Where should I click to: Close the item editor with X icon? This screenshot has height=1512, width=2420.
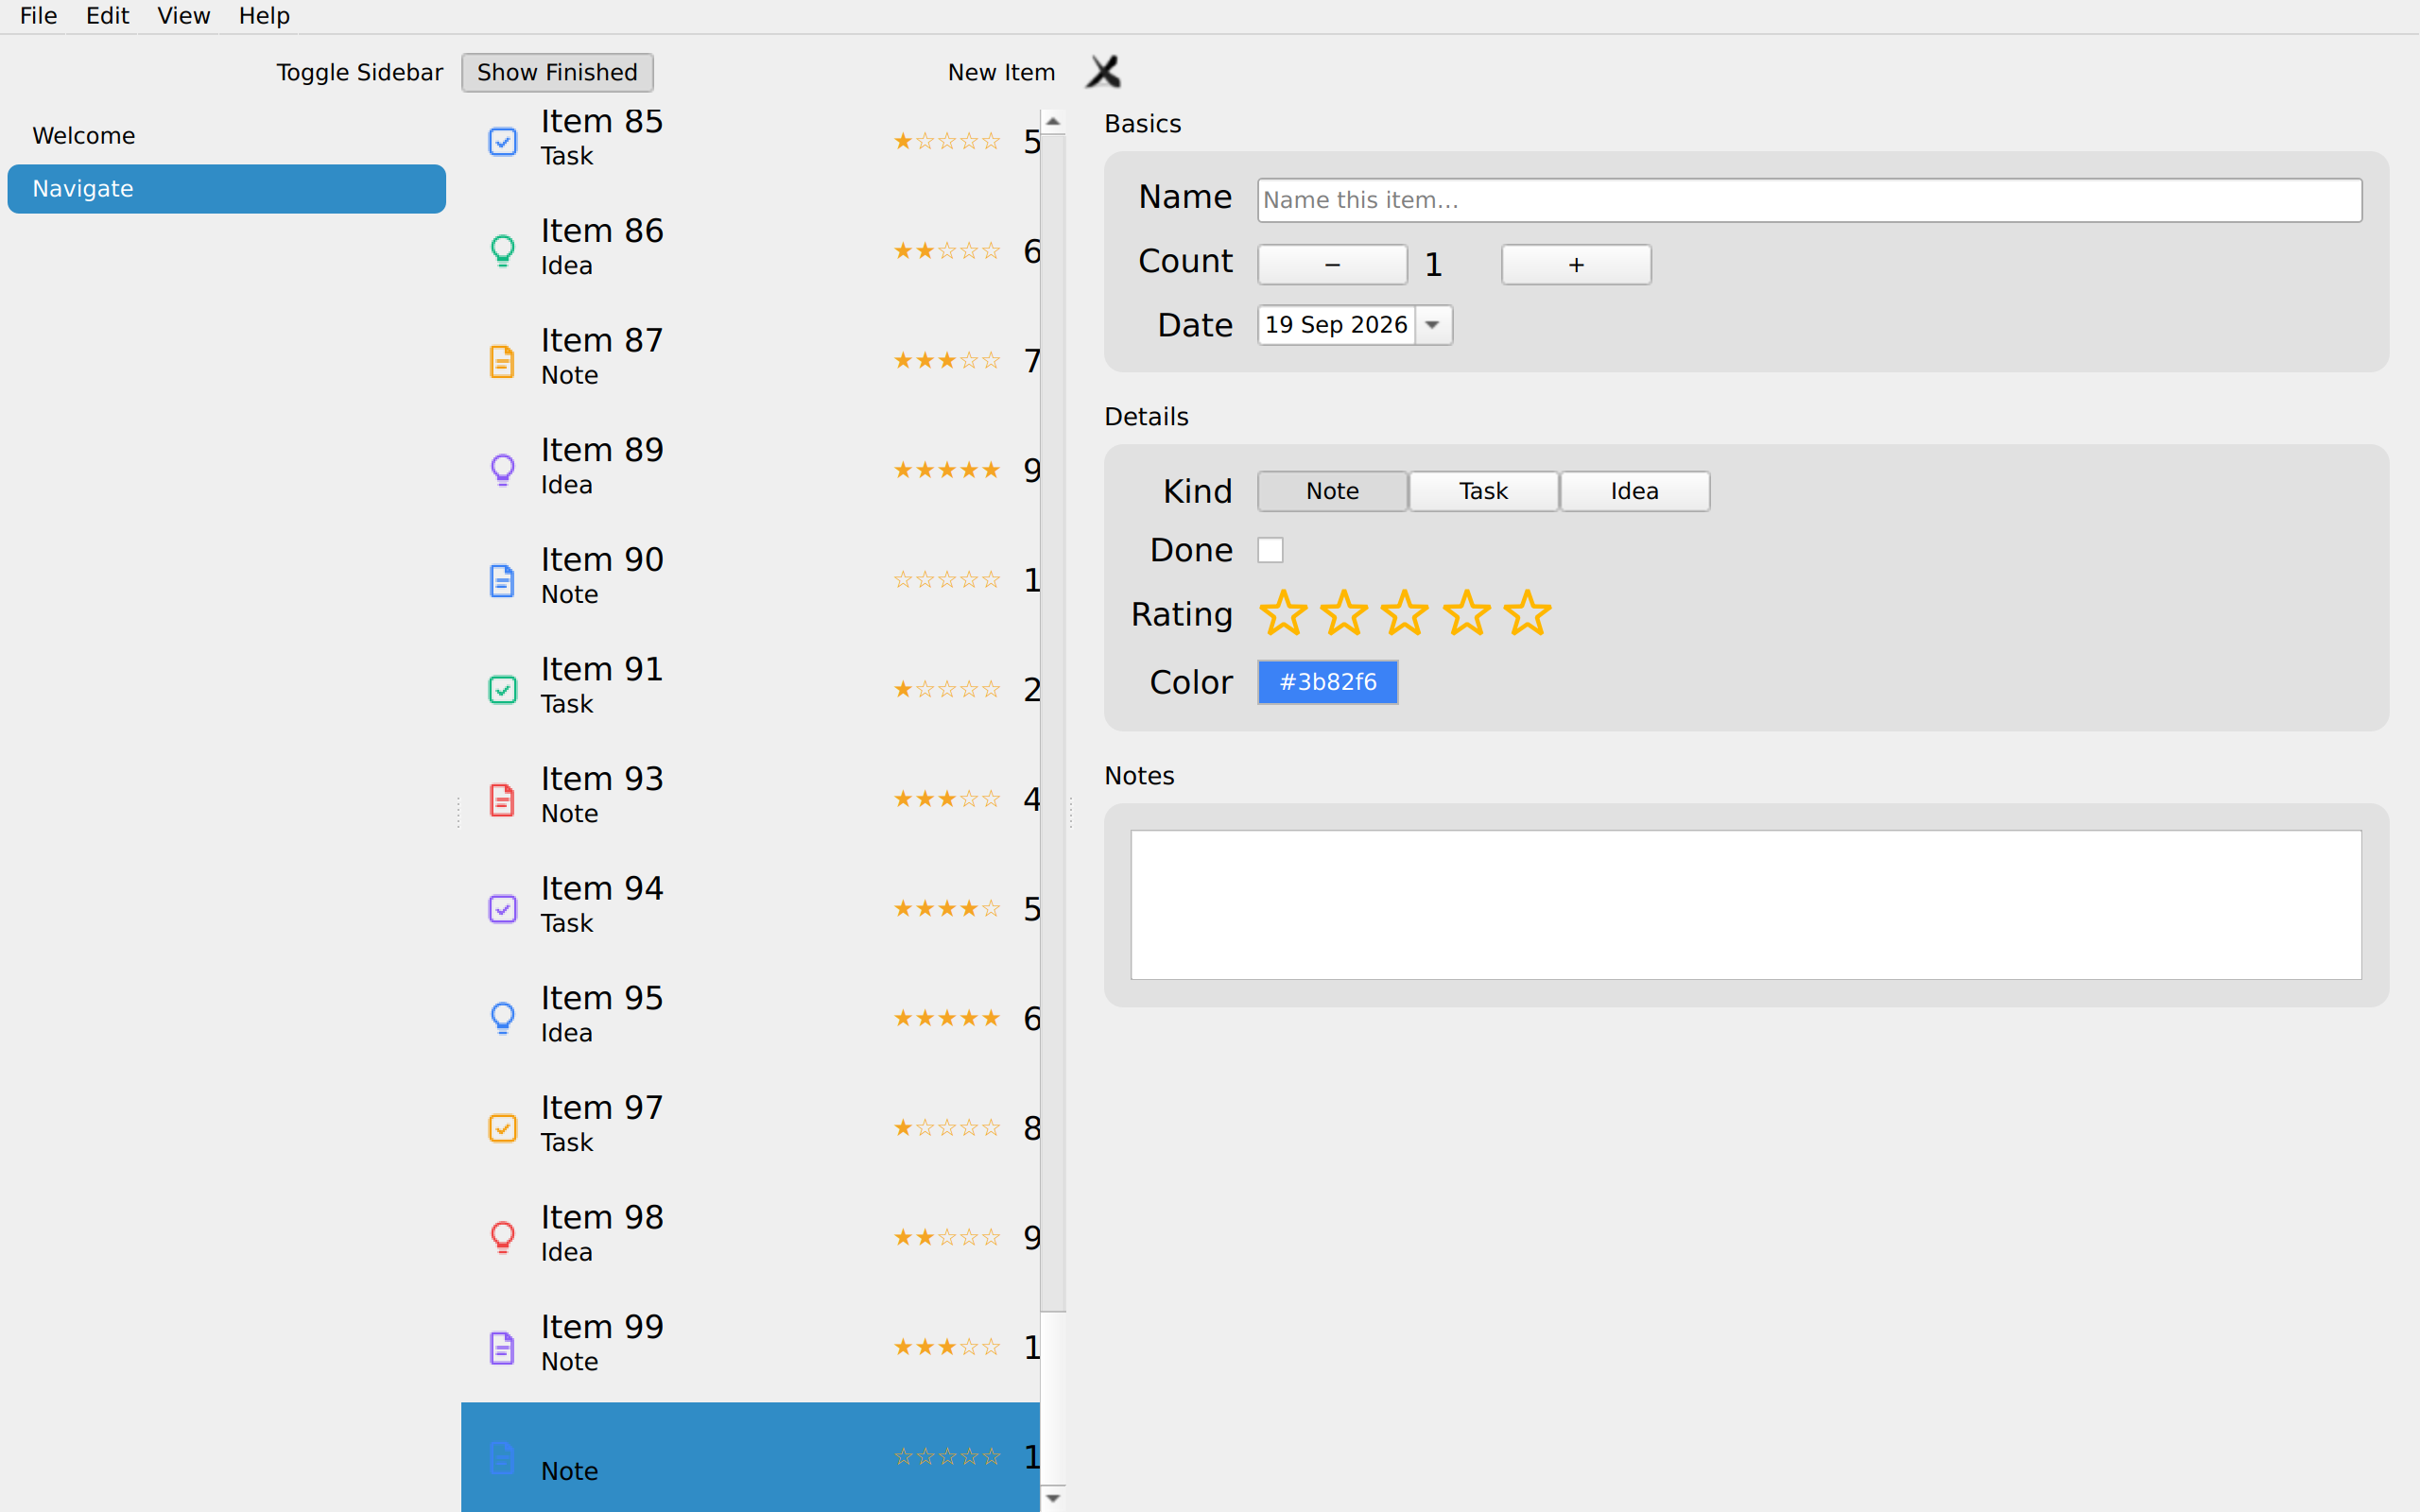[x=1103, y=72]
